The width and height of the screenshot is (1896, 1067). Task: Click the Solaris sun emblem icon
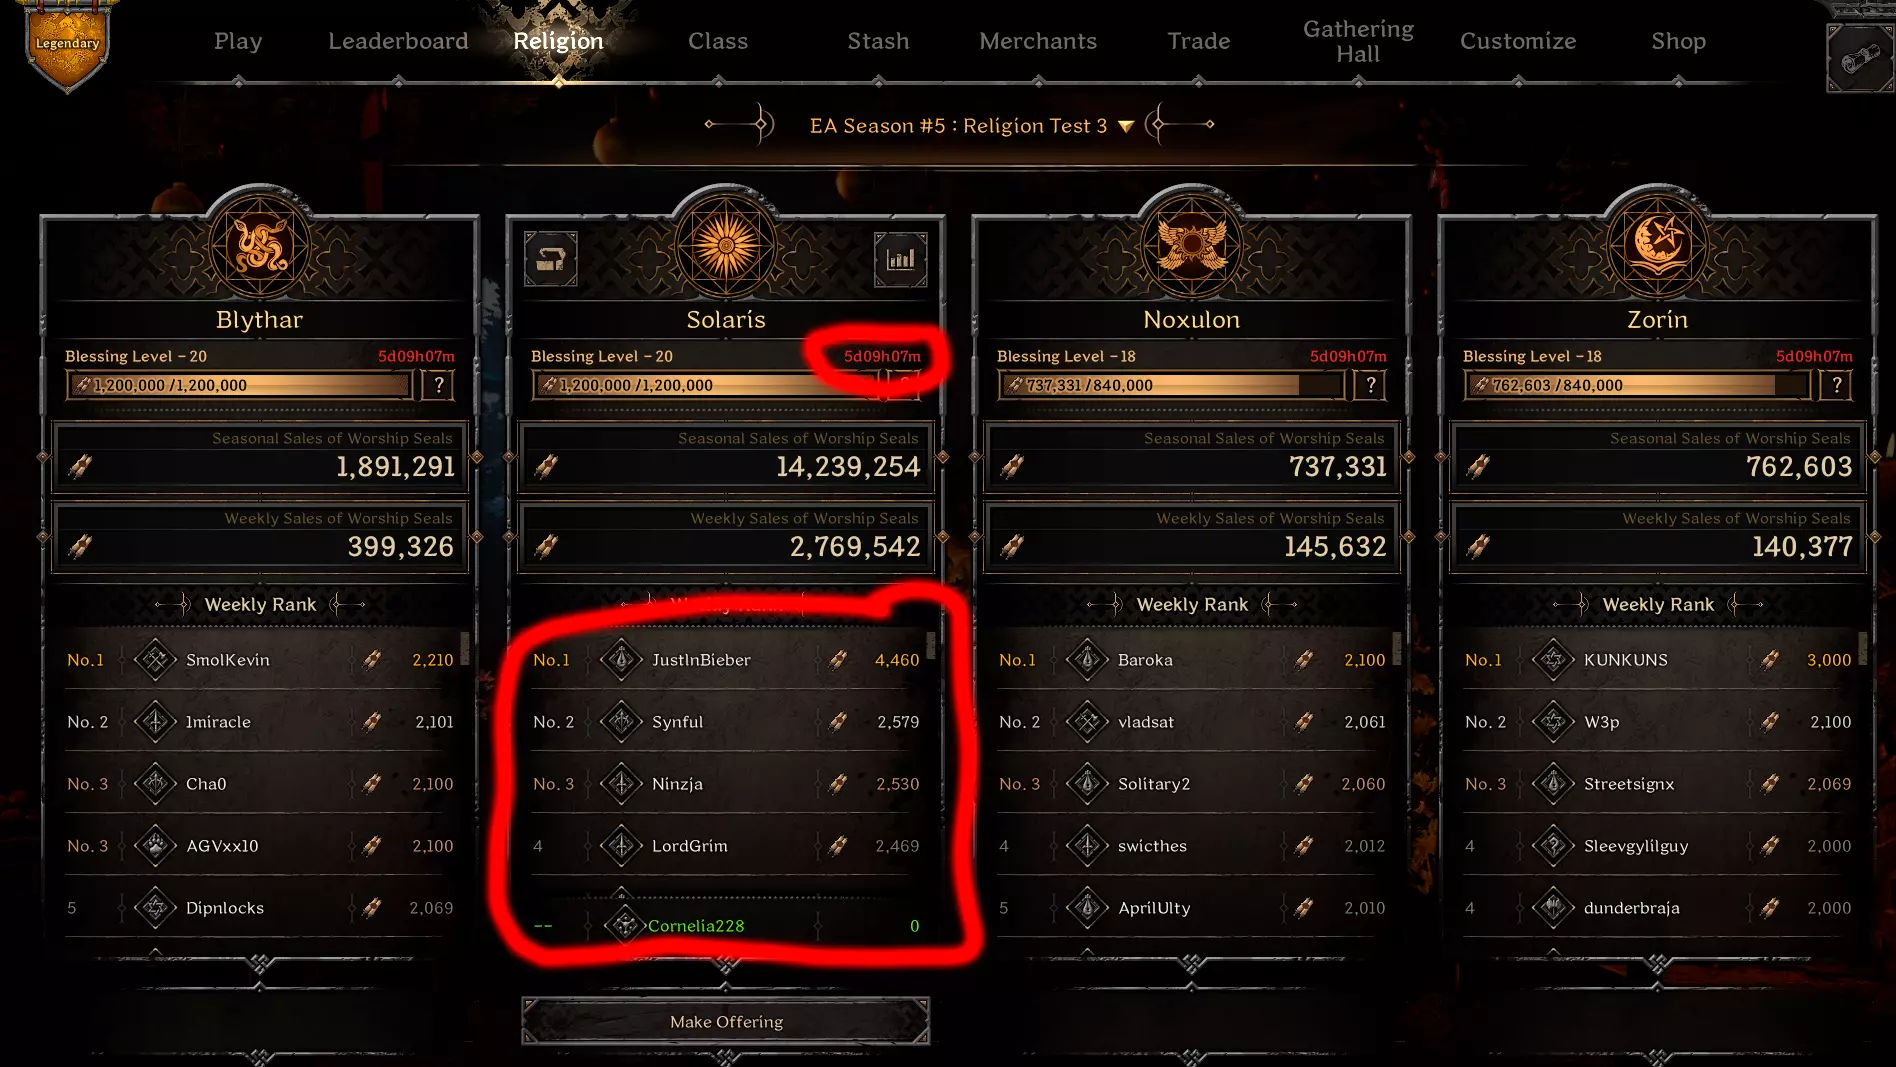pos(726,246)
